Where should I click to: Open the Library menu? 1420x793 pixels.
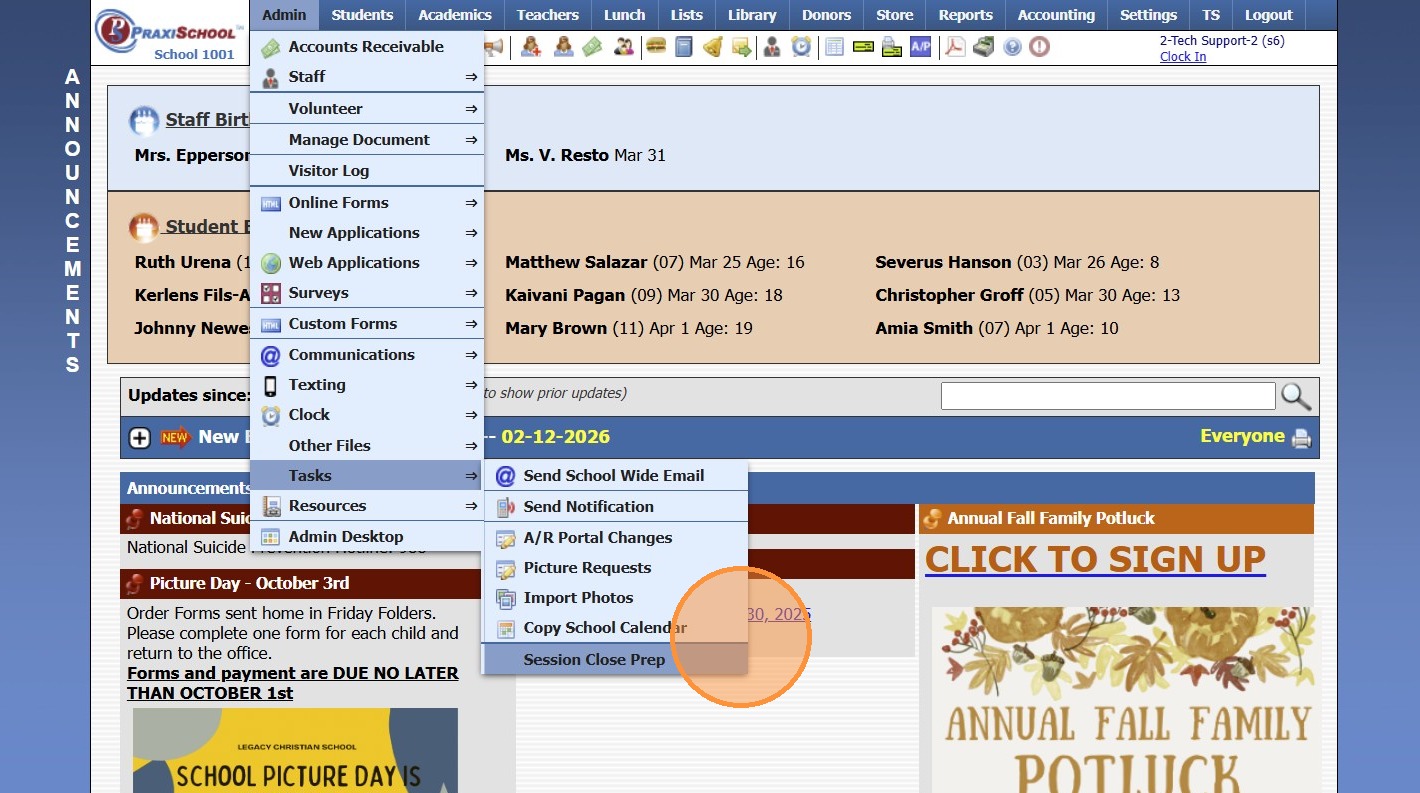pos(752,15)
